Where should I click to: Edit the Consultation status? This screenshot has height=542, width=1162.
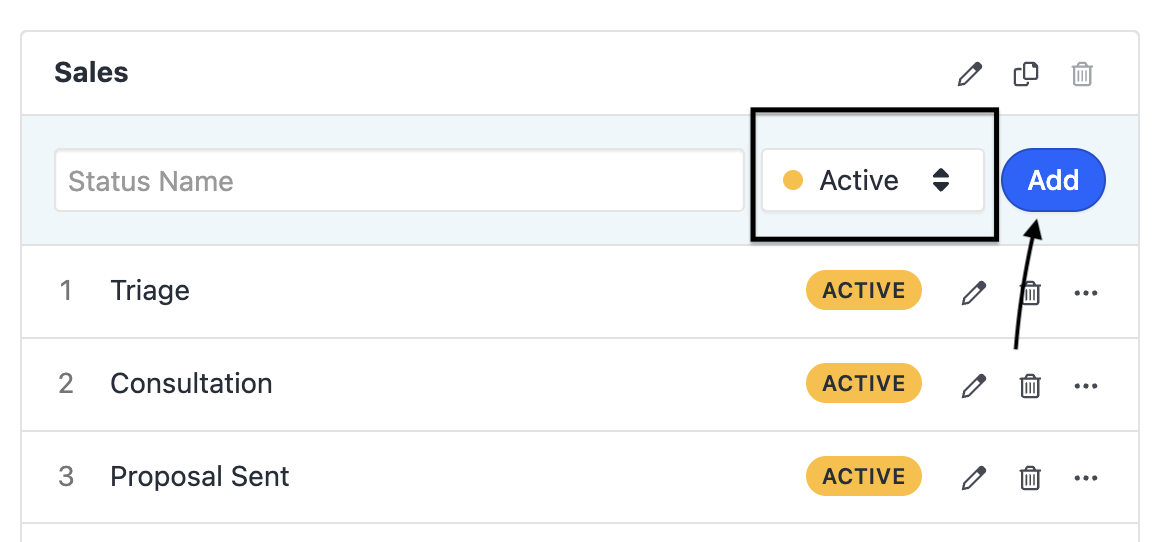[x=973, y=385]
